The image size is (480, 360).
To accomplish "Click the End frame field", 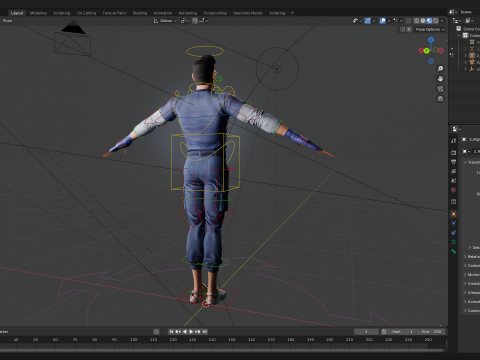I will click(431, 332).
